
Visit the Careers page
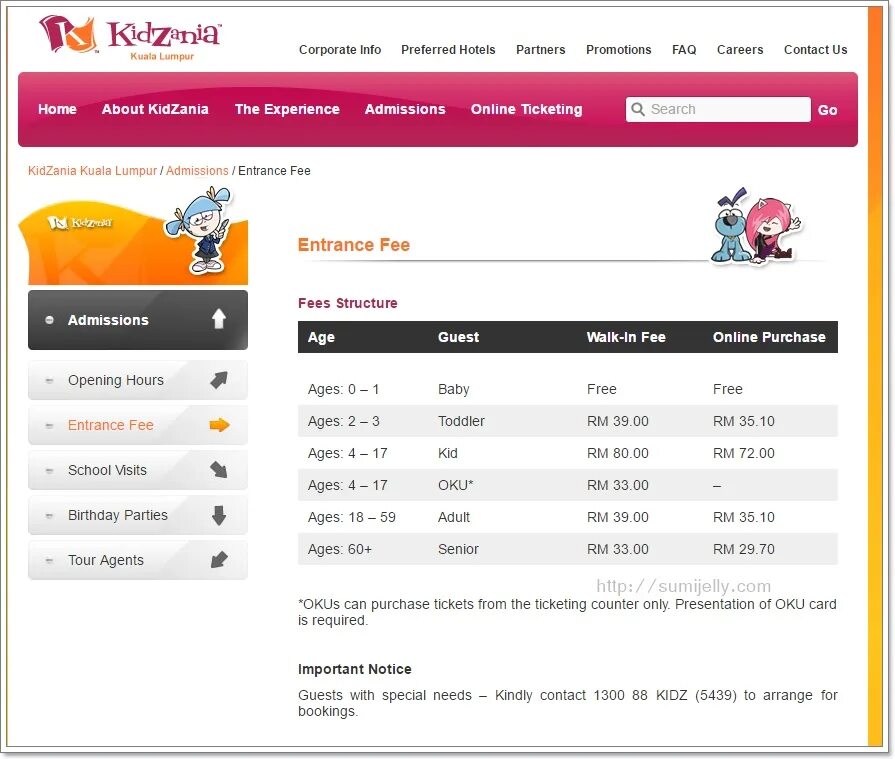pyautogui.click(x=740, y=50)
